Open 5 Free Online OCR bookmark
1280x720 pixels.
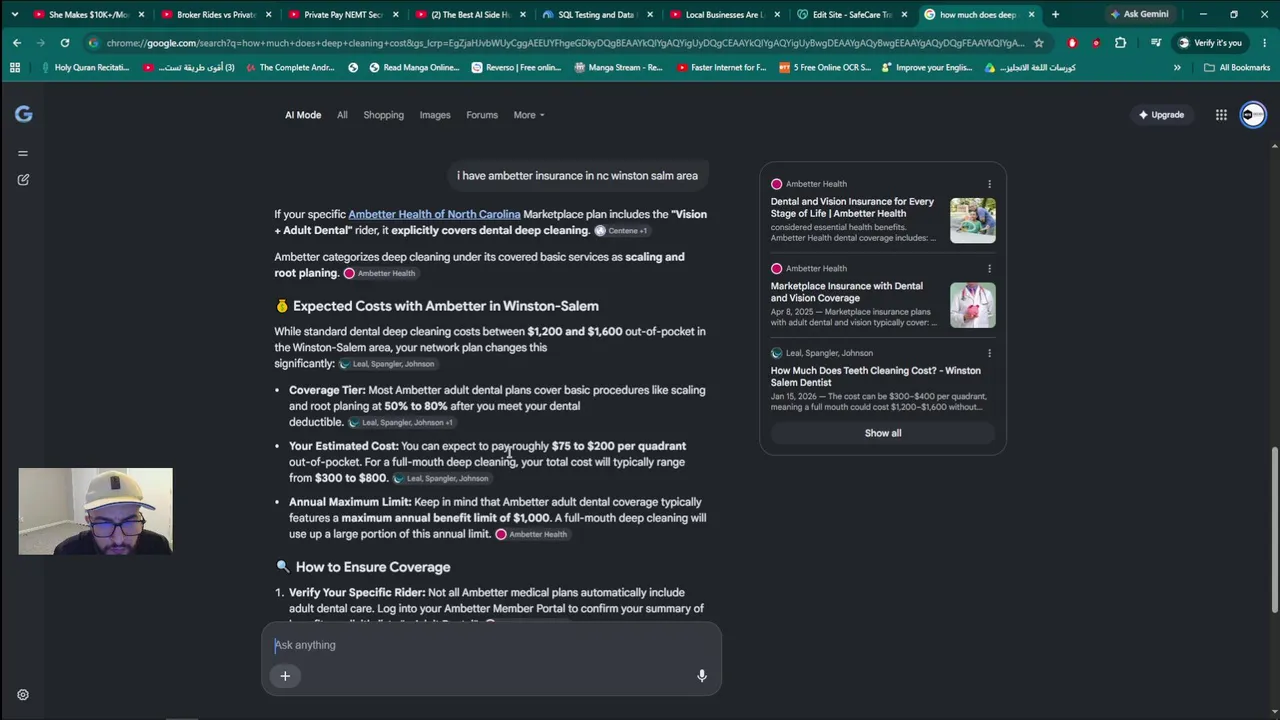pyautogui.click(x=825, y=68)
